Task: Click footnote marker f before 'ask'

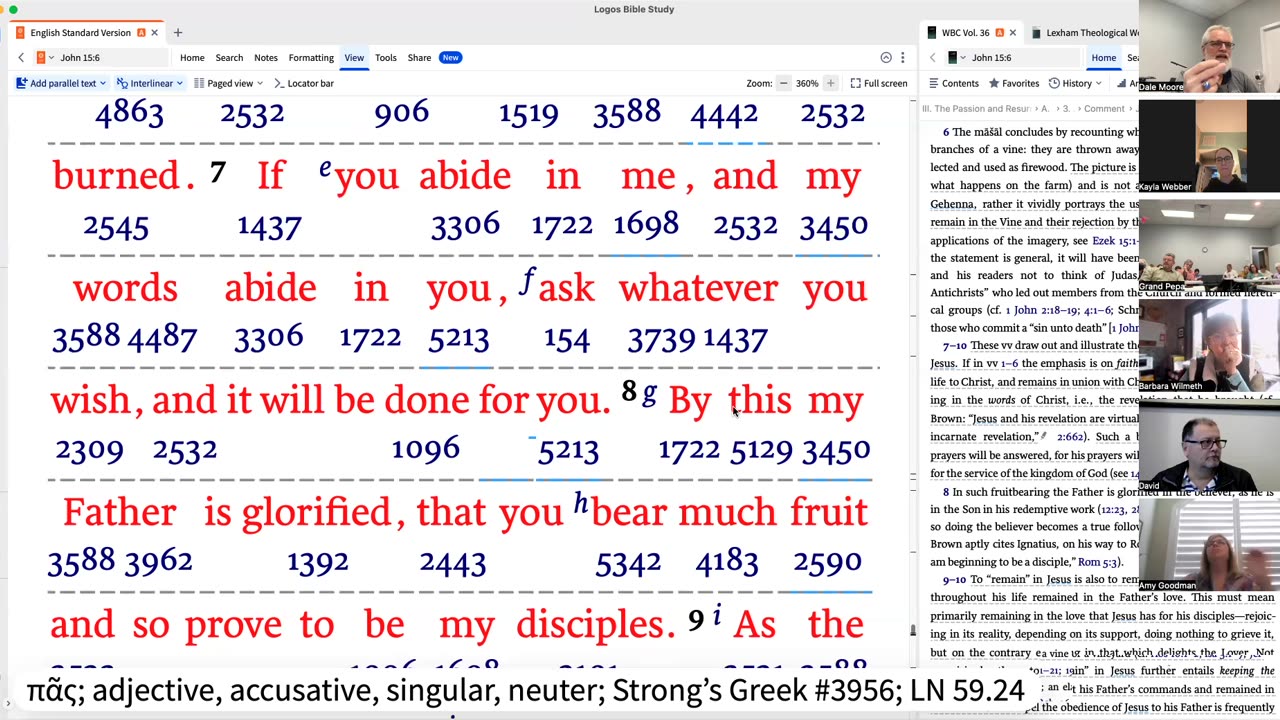Action: tap(527, 282)
